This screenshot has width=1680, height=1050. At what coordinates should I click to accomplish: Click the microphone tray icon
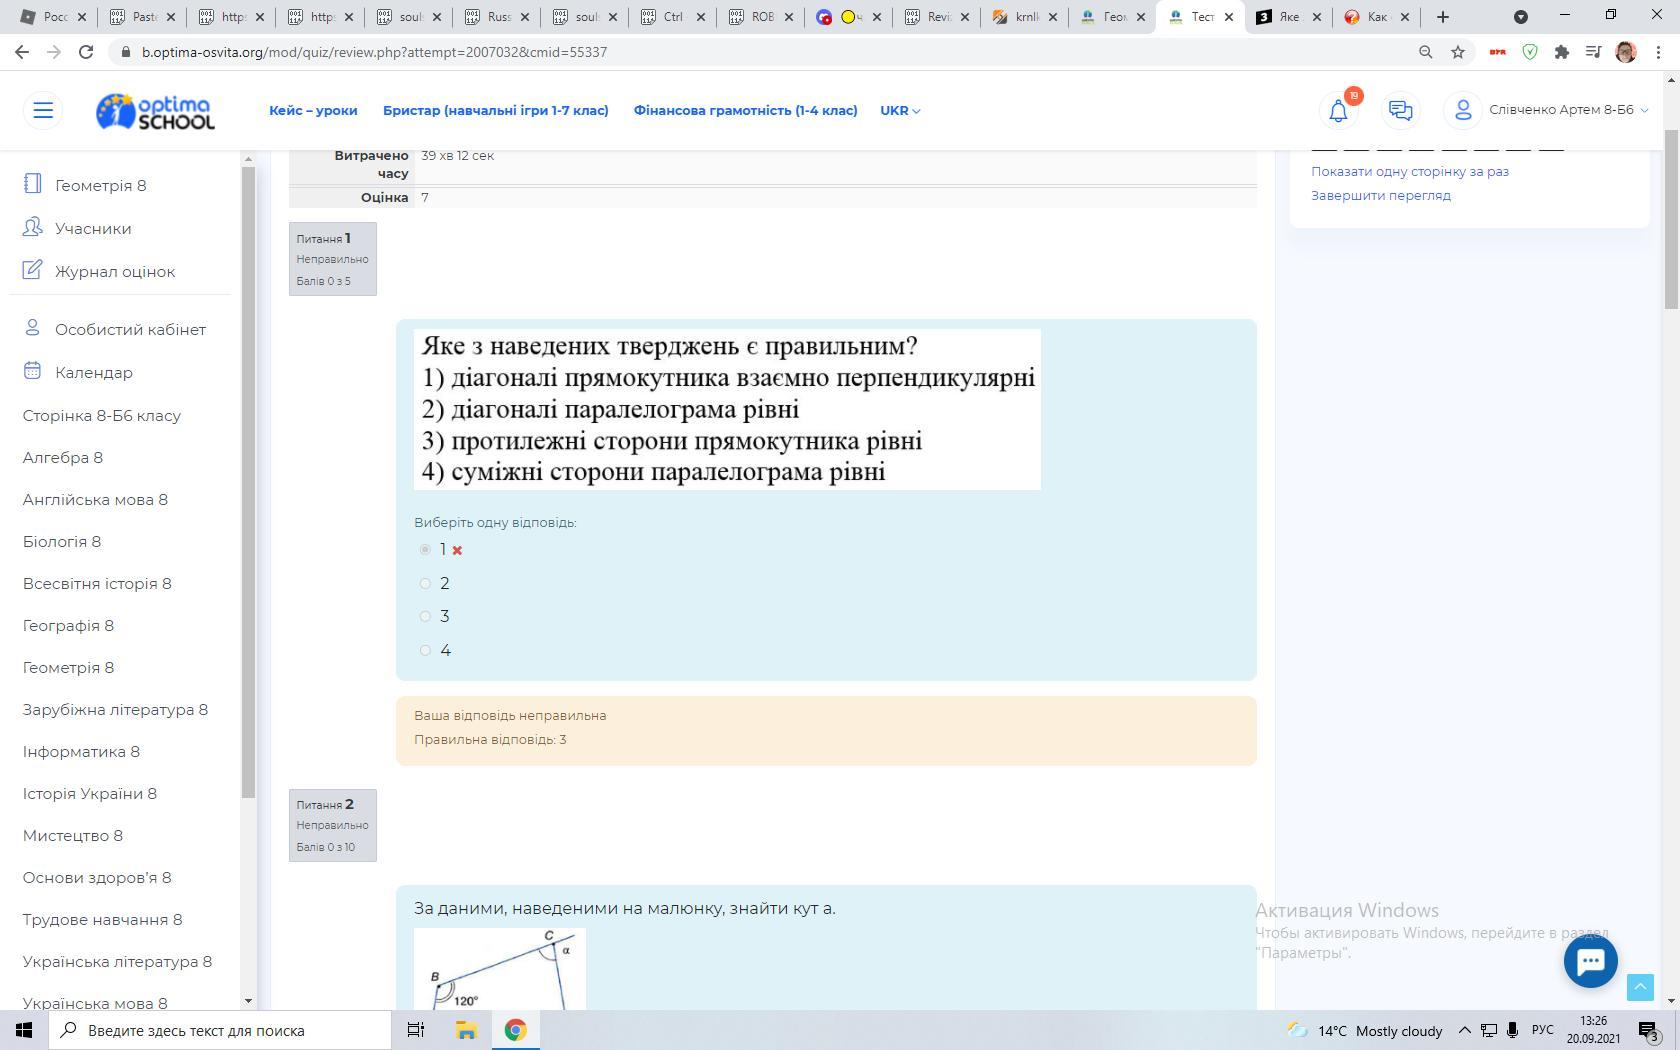pyautogui.click(x=1513, y=1030)
